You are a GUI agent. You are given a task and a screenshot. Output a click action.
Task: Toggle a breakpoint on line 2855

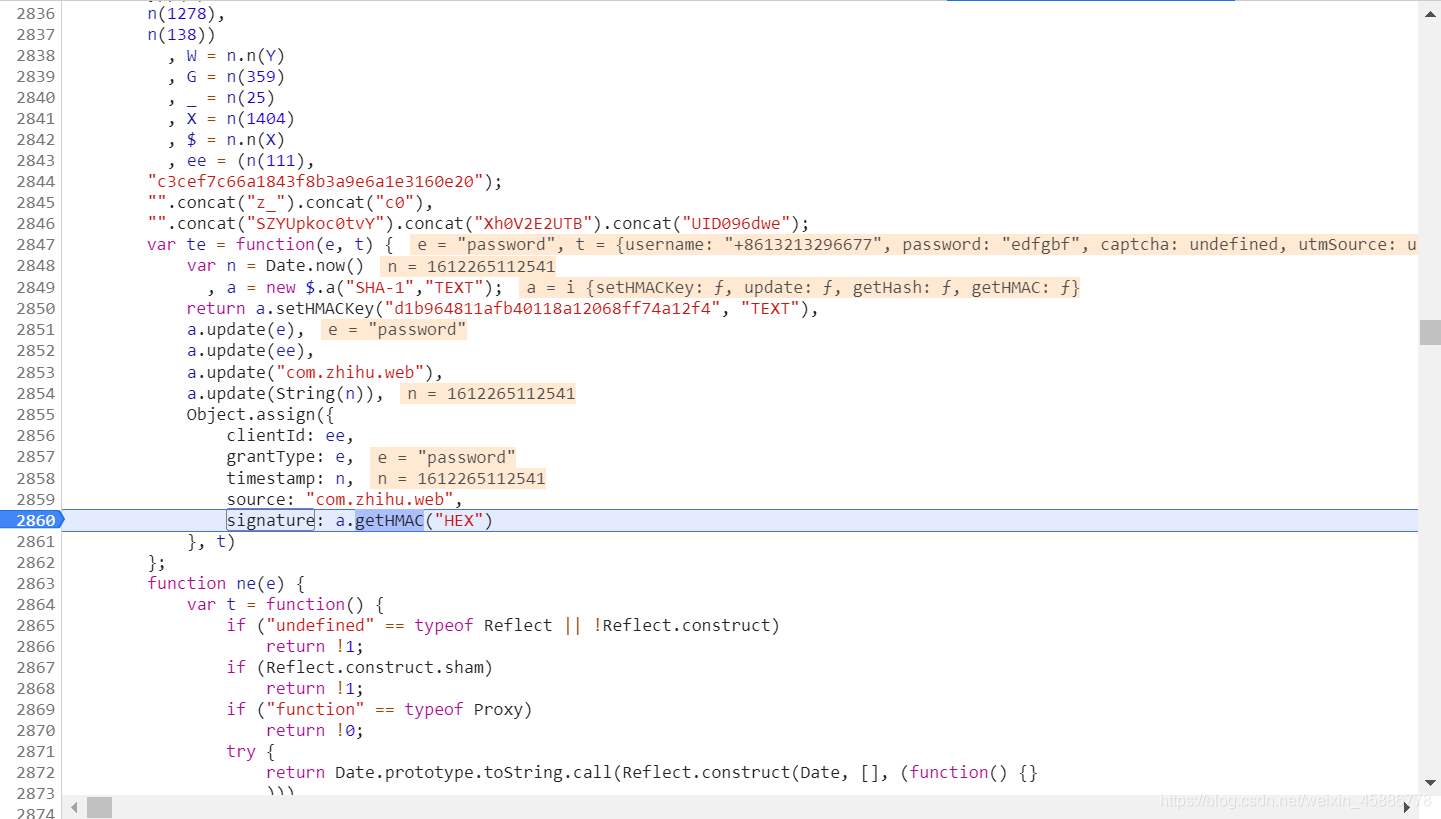pos(36,414)
